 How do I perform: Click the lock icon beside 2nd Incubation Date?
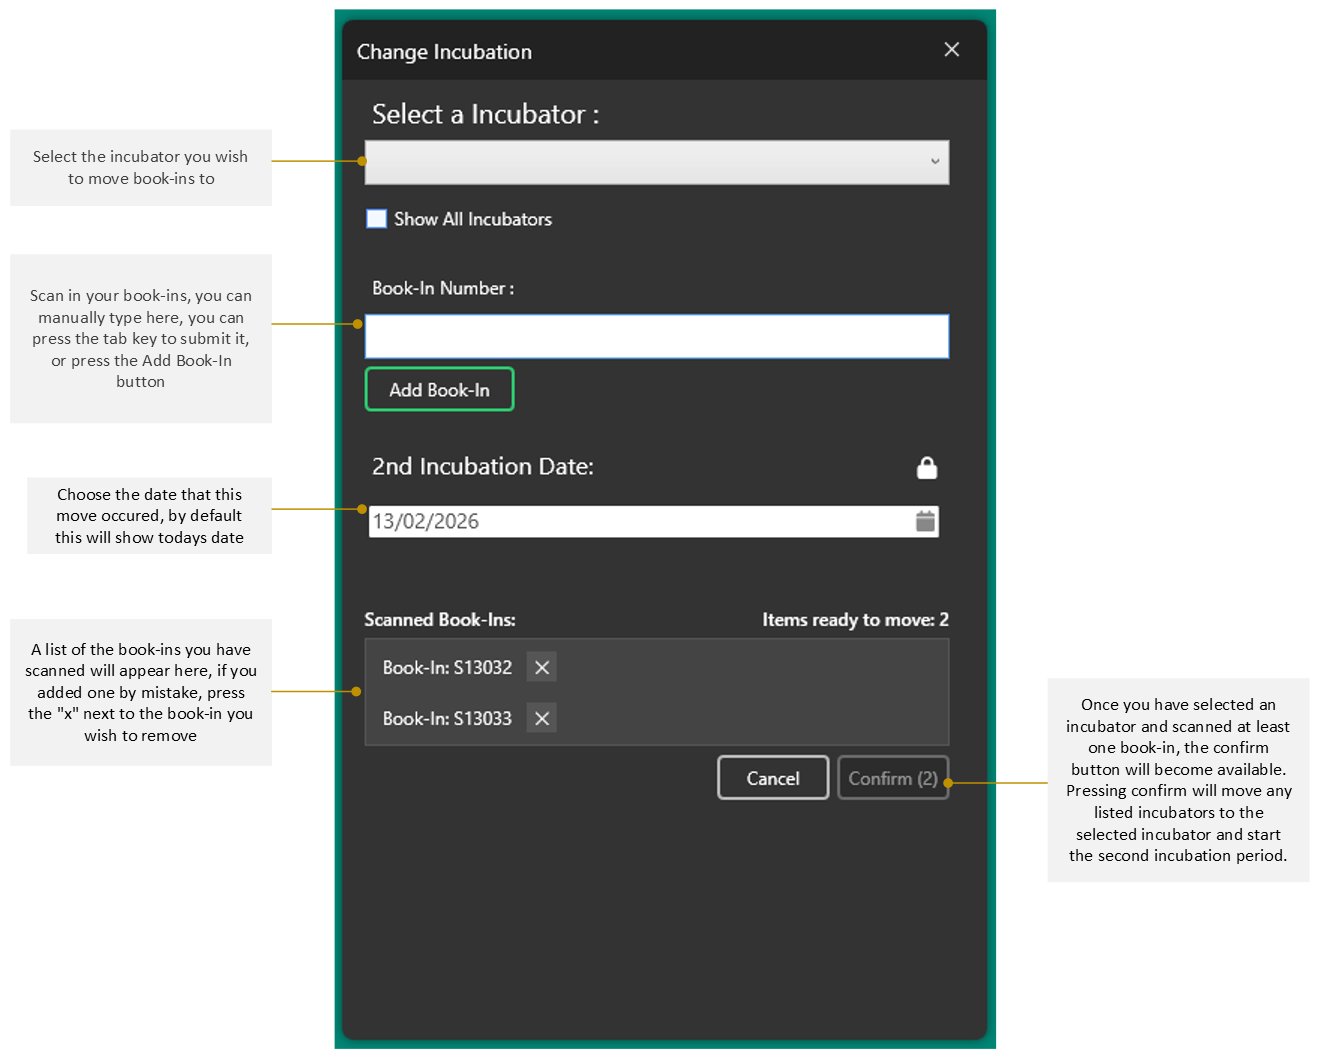click(x=927, y=468)
